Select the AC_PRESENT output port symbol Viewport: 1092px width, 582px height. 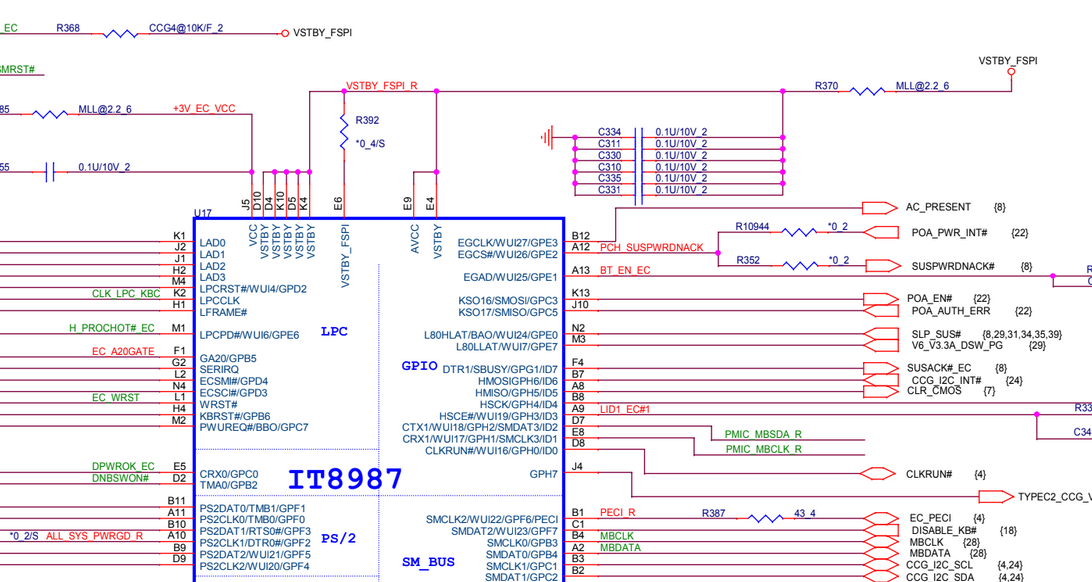point(880,207)
